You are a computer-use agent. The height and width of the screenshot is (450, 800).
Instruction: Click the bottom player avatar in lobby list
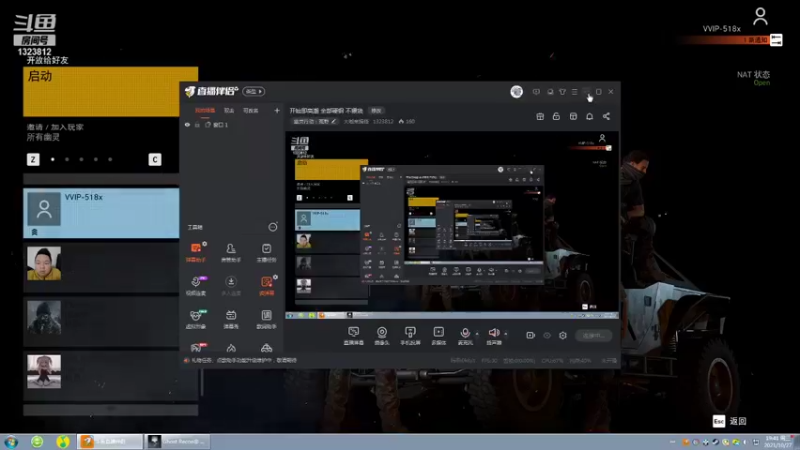pyautogui.click(x=44, y=371)
